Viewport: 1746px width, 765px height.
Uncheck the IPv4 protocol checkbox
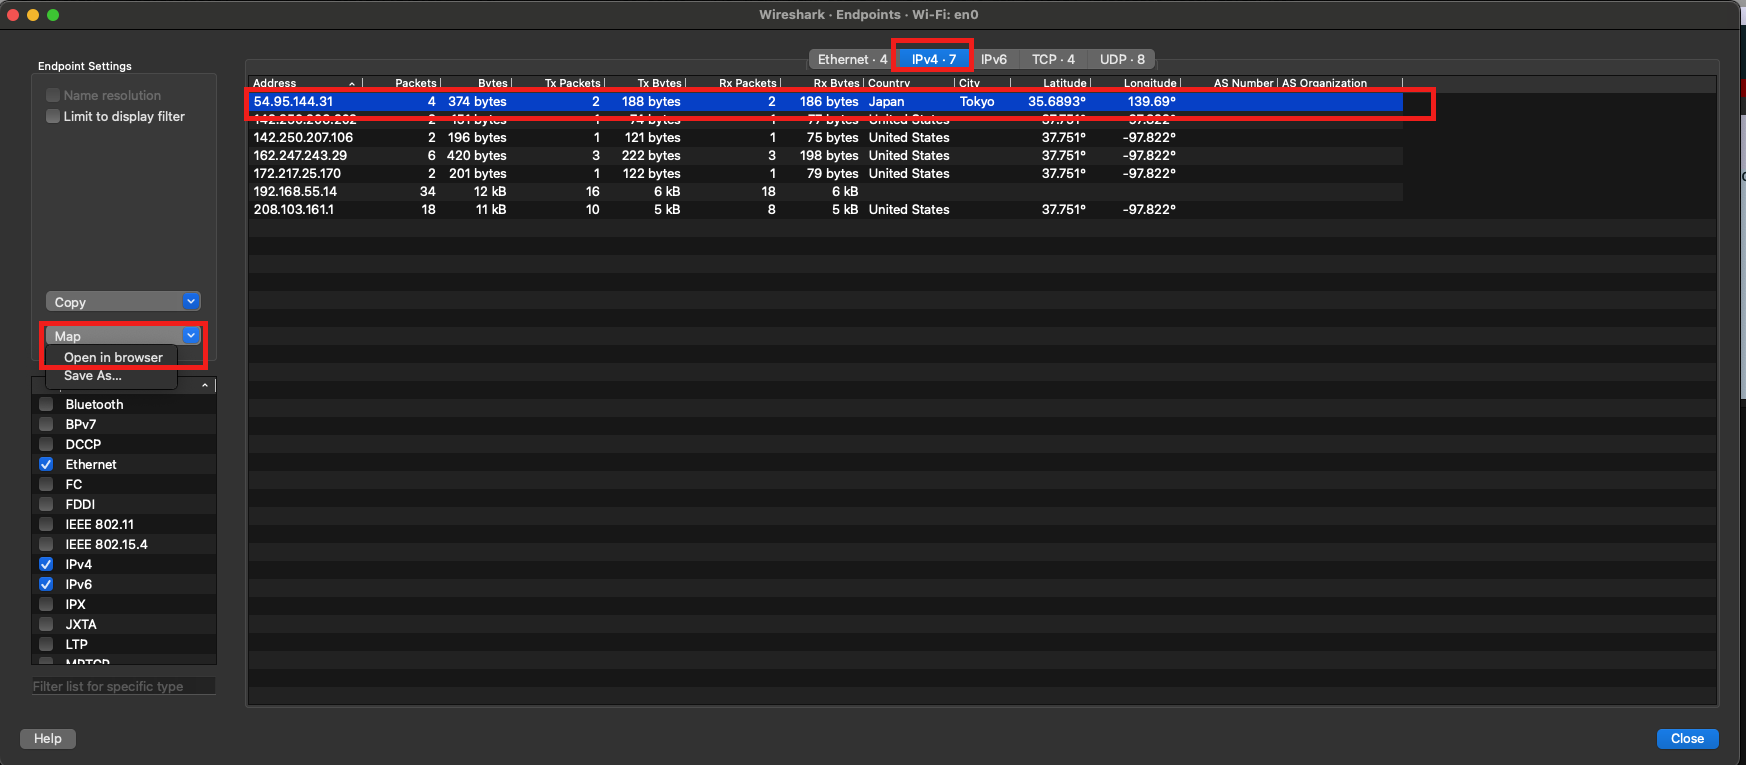46,564
